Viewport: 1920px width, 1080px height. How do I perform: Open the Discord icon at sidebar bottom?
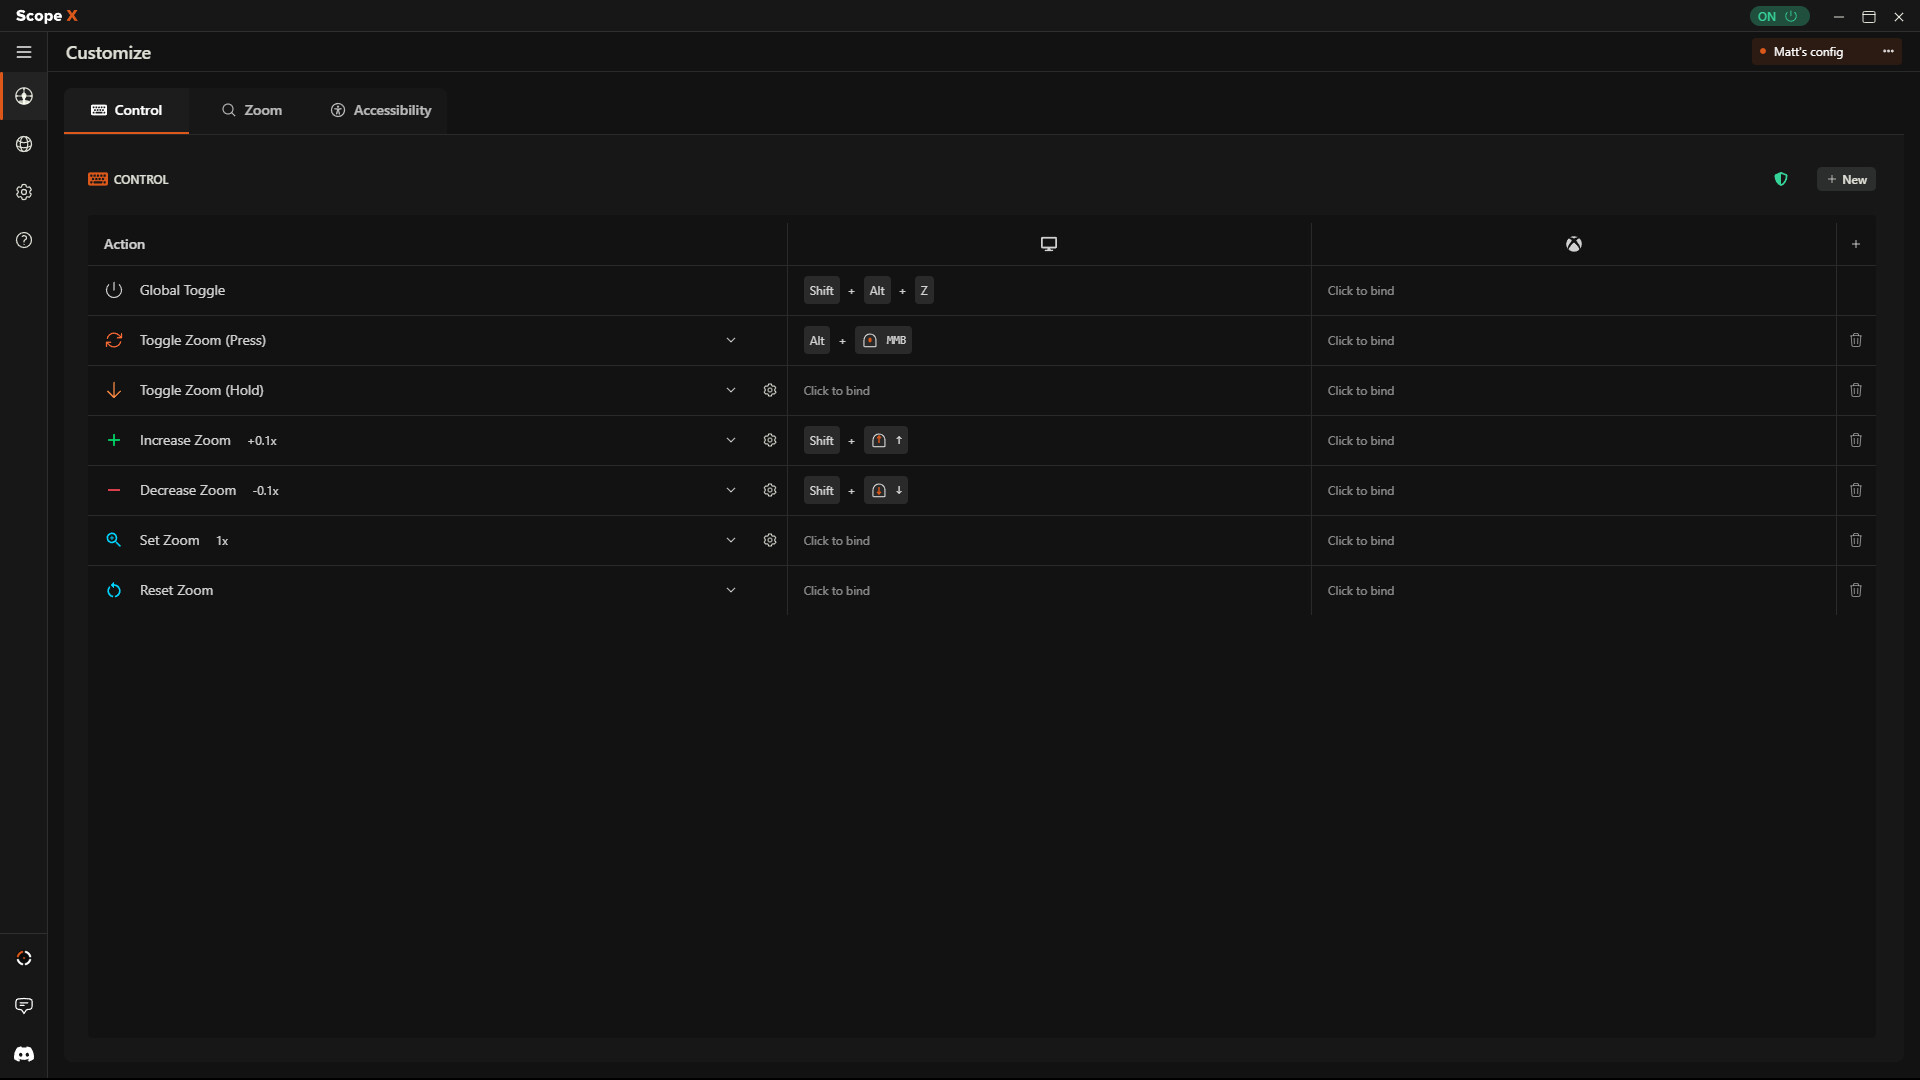click(24, 1054)
